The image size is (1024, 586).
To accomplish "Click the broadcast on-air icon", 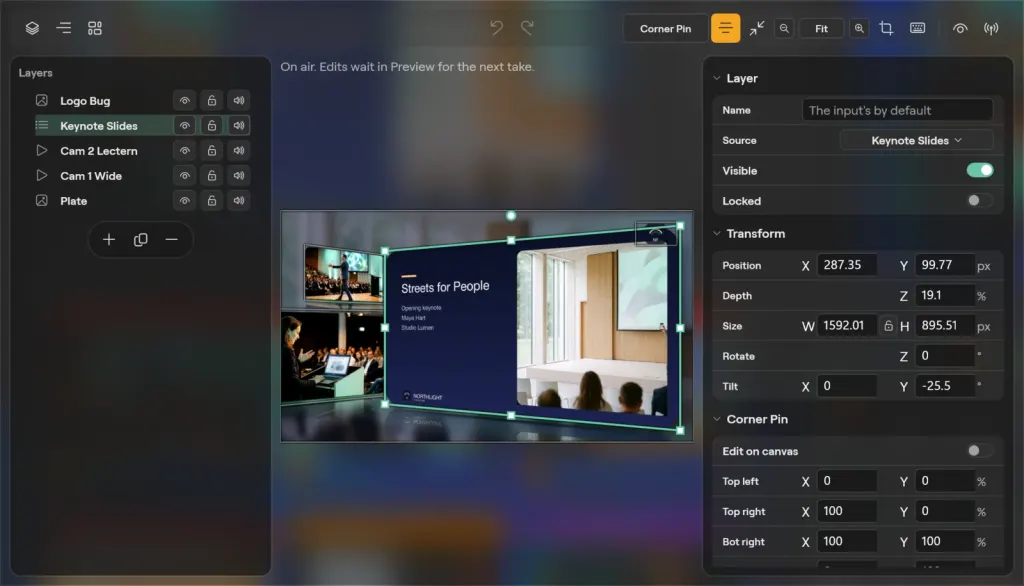I will pyautogui.click(x=991, y=28).
